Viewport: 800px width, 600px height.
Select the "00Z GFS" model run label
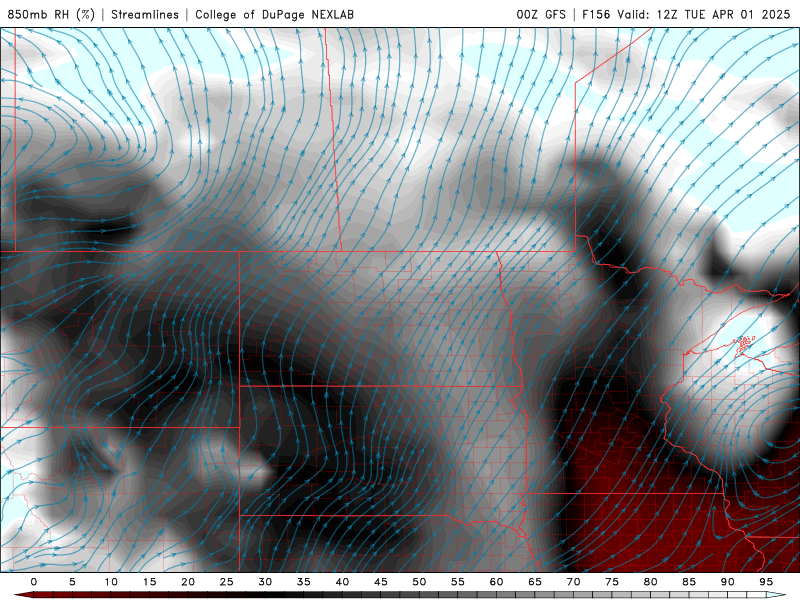tap(541, 14)
